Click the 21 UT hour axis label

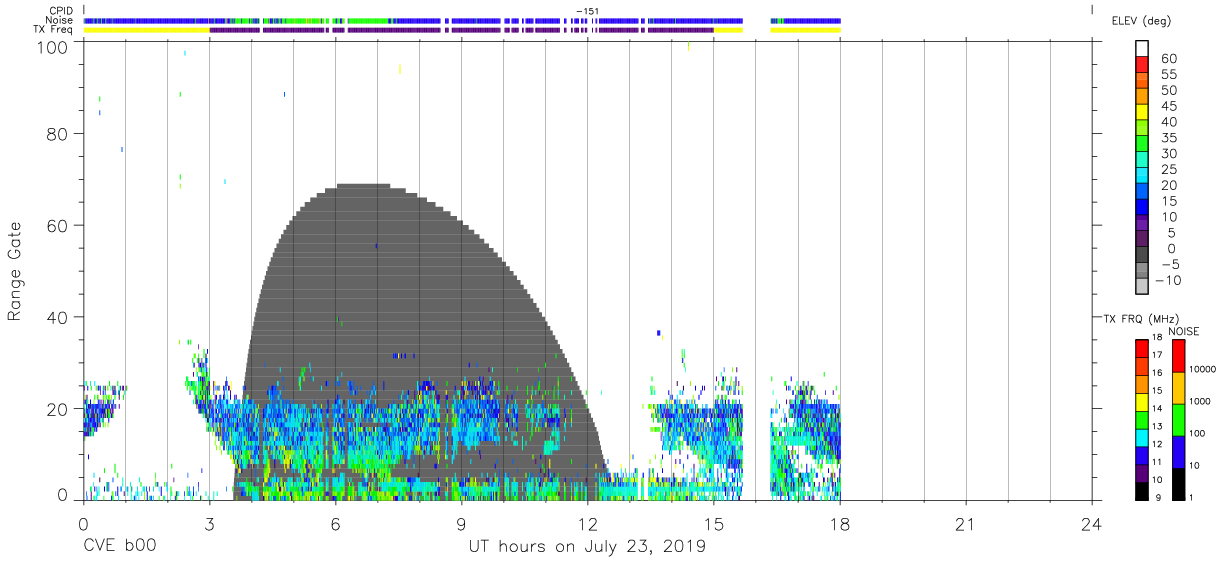(x=966, y=523)
